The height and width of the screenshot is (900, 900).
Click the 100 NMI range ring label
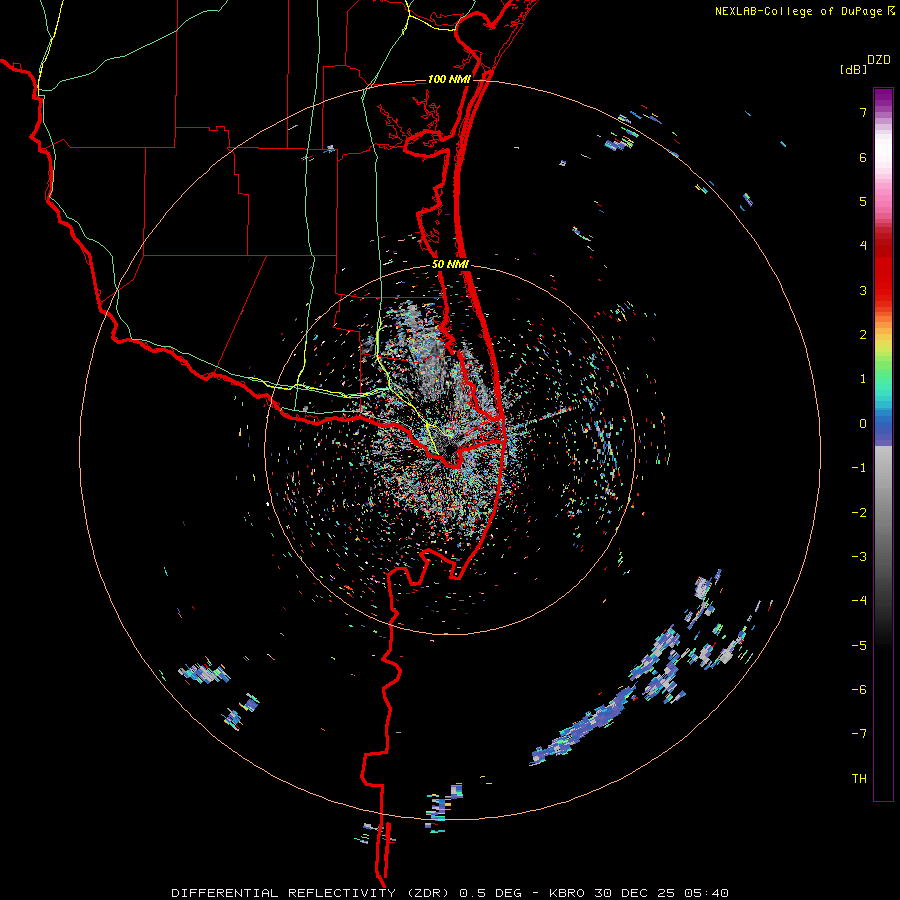click(449, 79)
